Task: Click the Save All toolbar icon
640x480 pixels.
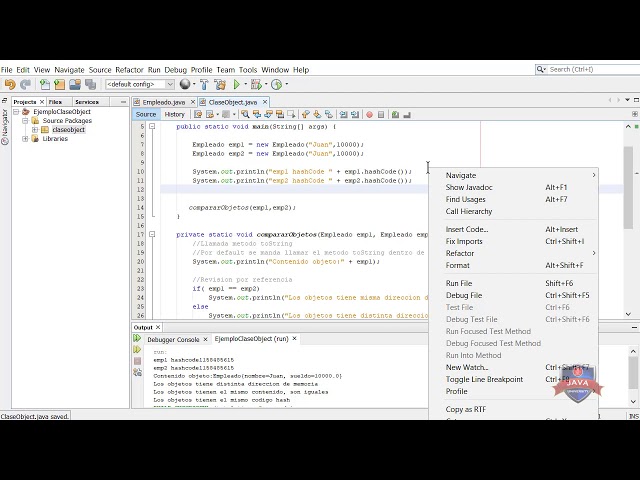Action: (90, 84)
